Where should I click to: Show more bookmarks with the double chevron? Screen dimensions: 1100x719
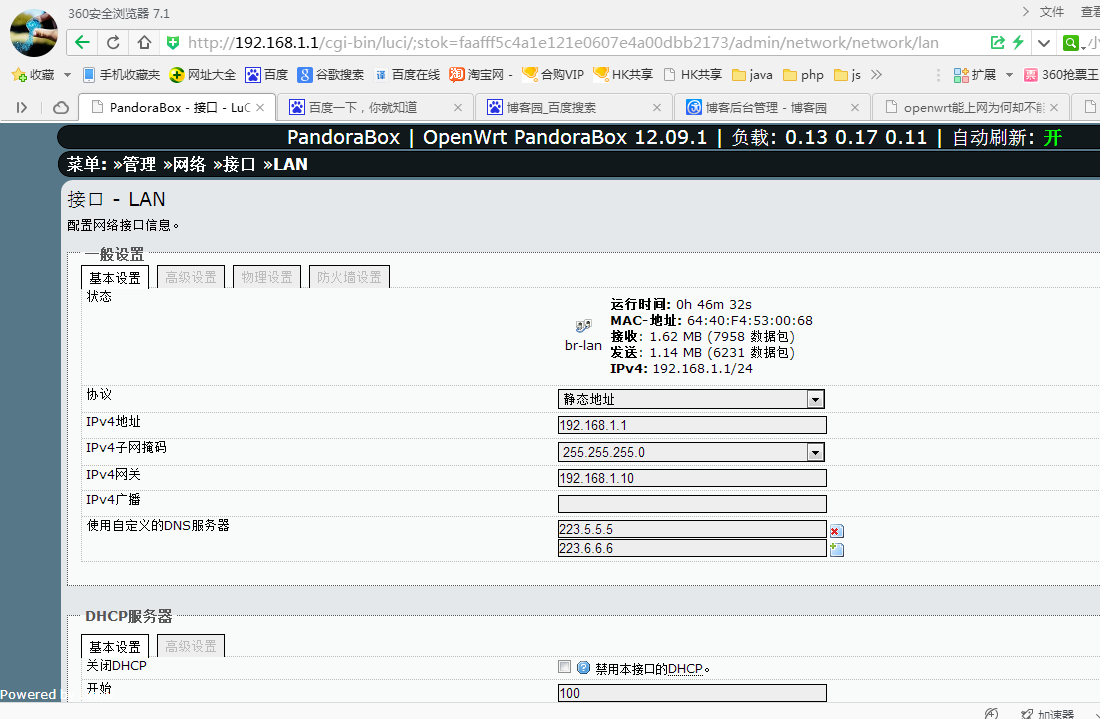point(876,74)
